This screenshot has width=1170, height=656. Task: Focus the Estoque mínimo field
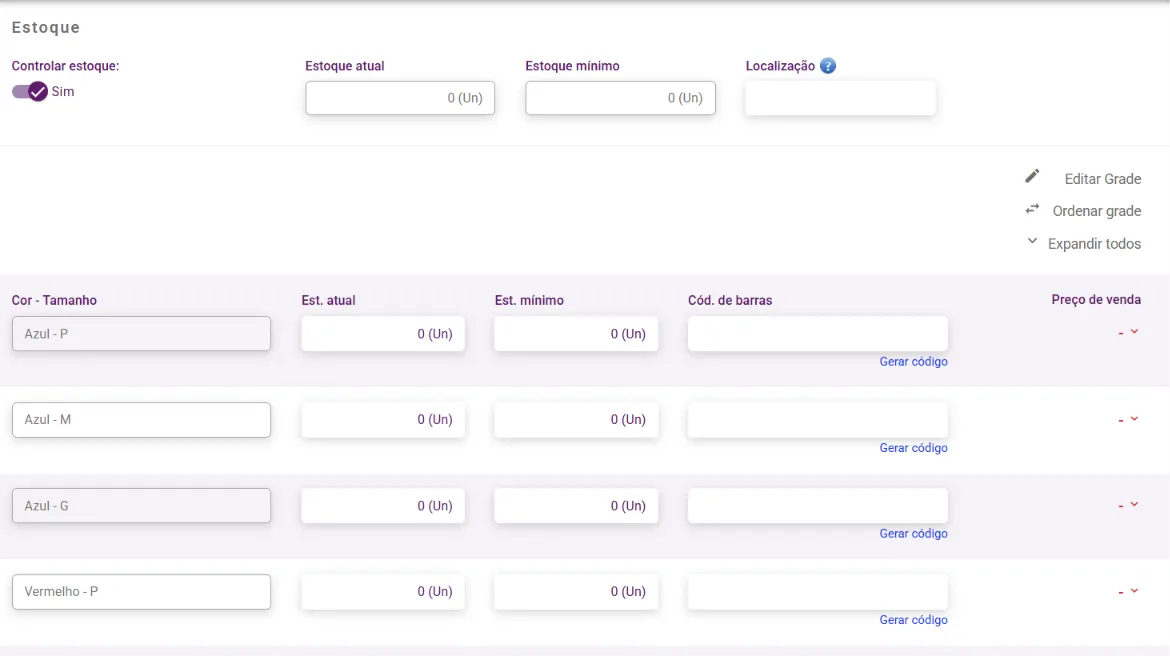pyautogui.click(x=620, y=98)
